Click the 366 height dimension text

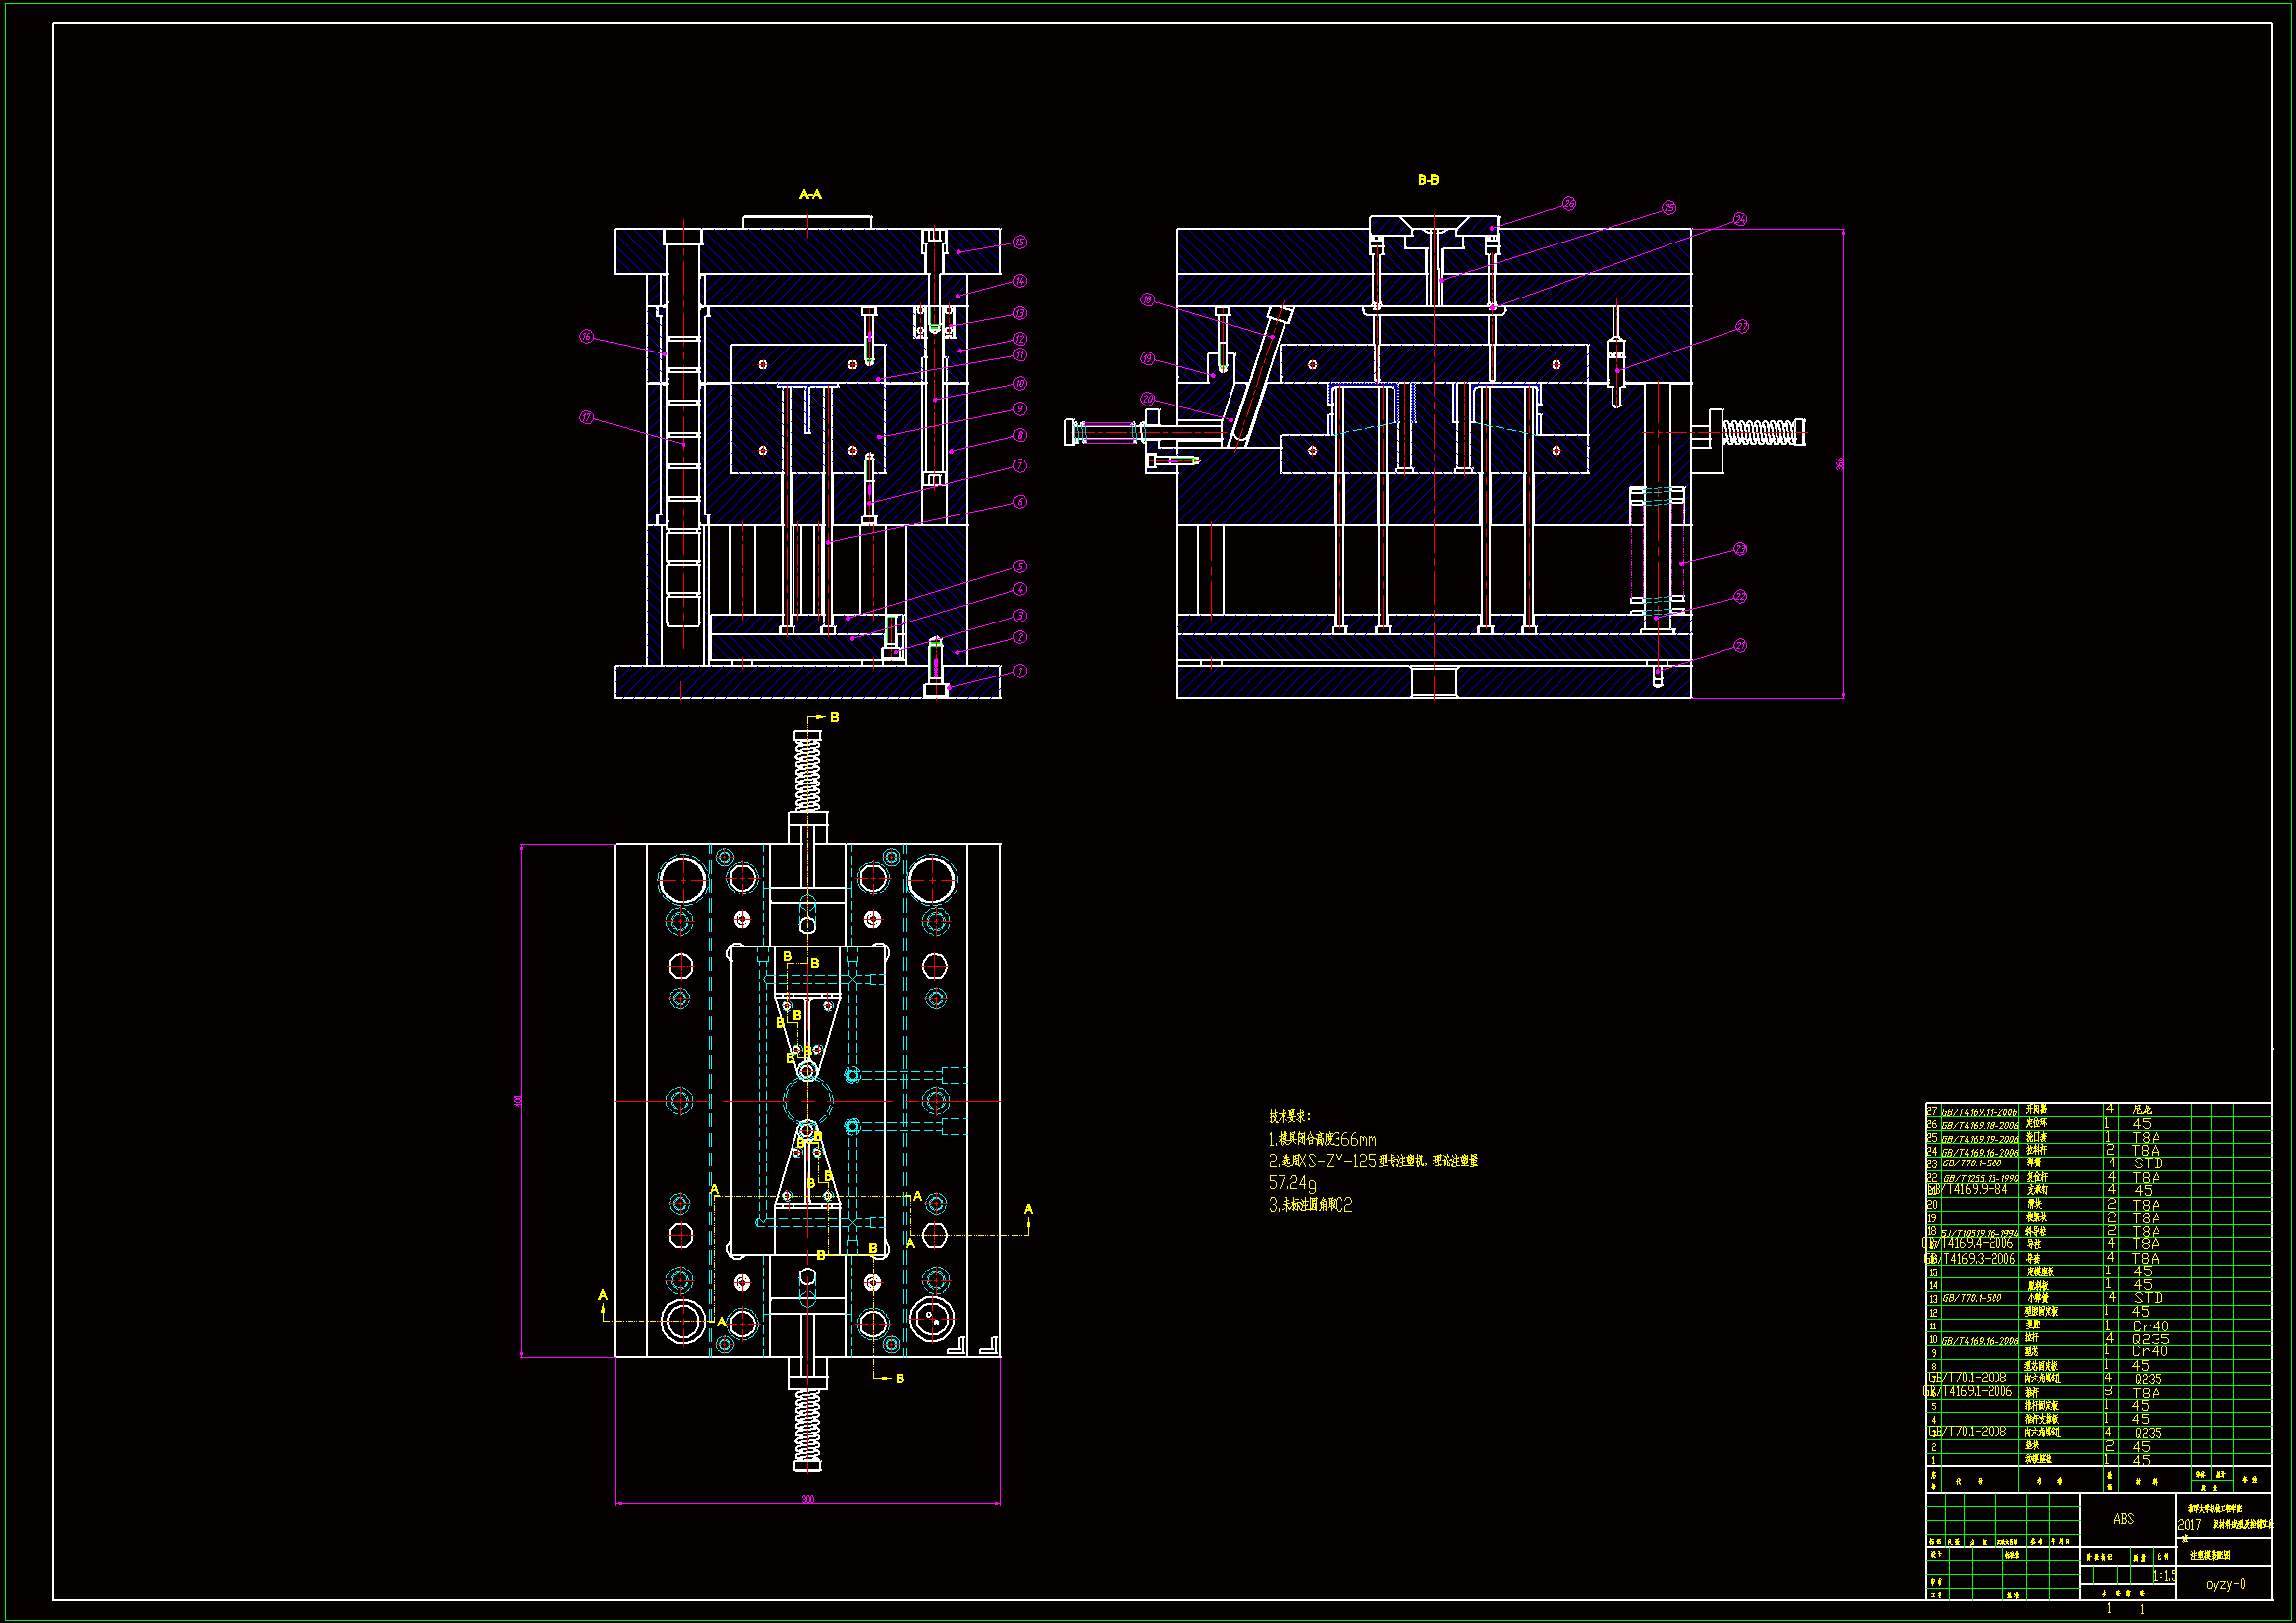tap(1839, 464)
